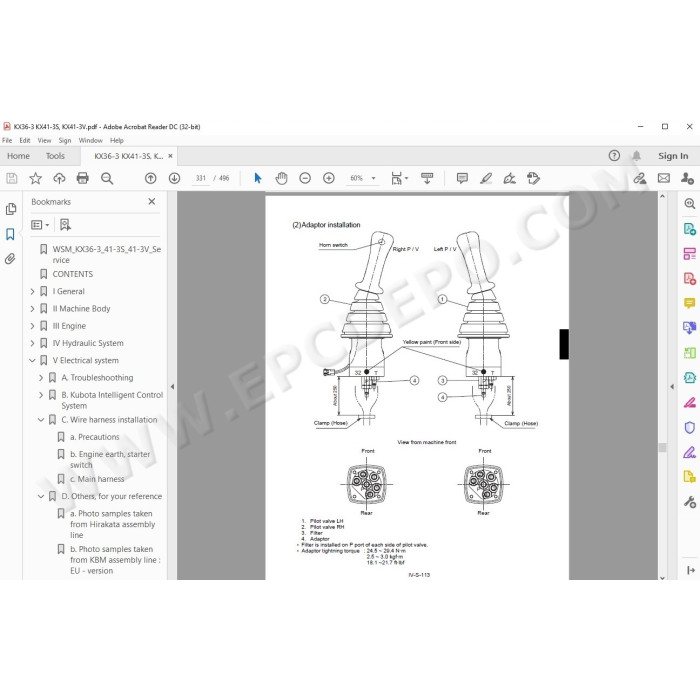Switch to the Tools tab
Image resolution: width=700 pixels, height=700 pixels.
pos(55,156)
